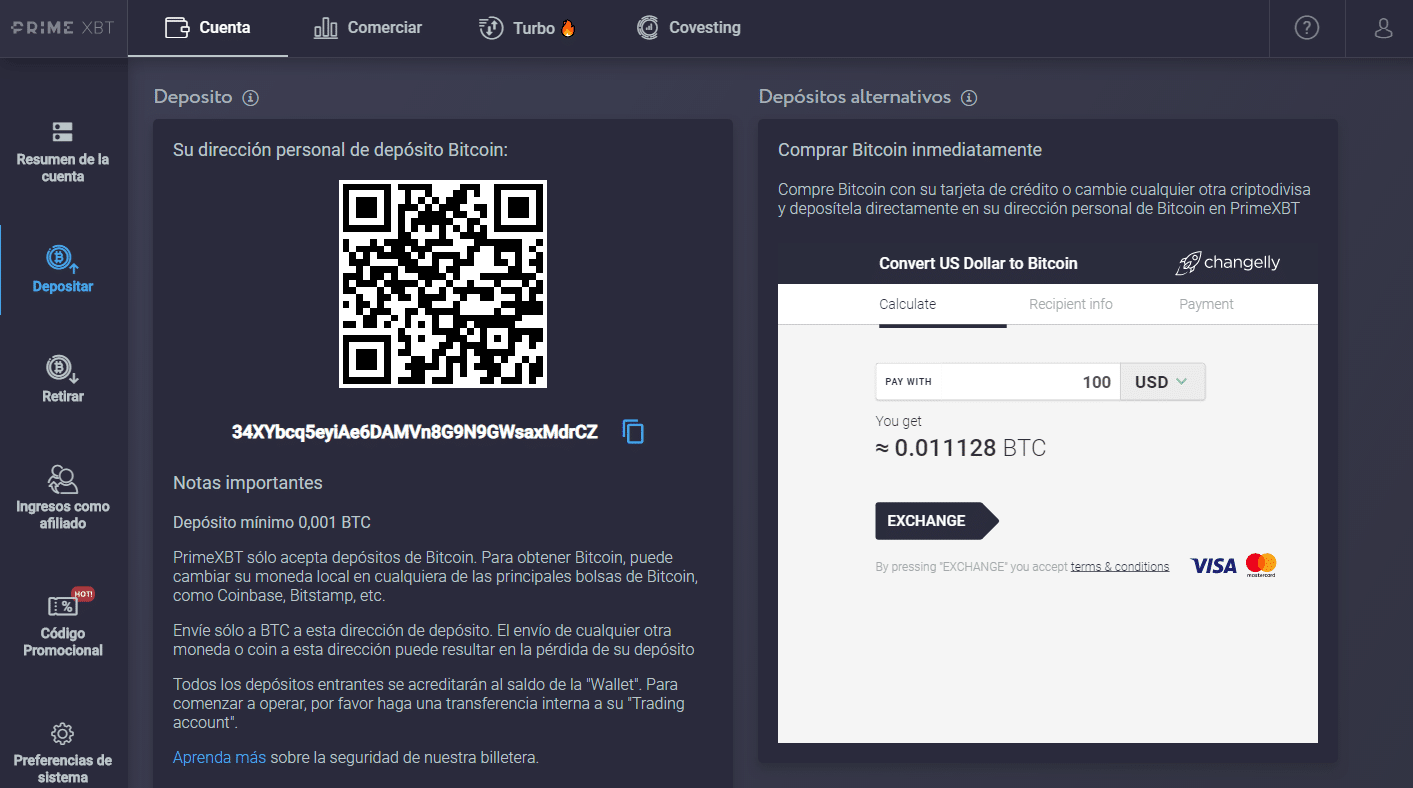Select the Calculate step tab
The image size is (1413, 788).
(x=907, y=304)
